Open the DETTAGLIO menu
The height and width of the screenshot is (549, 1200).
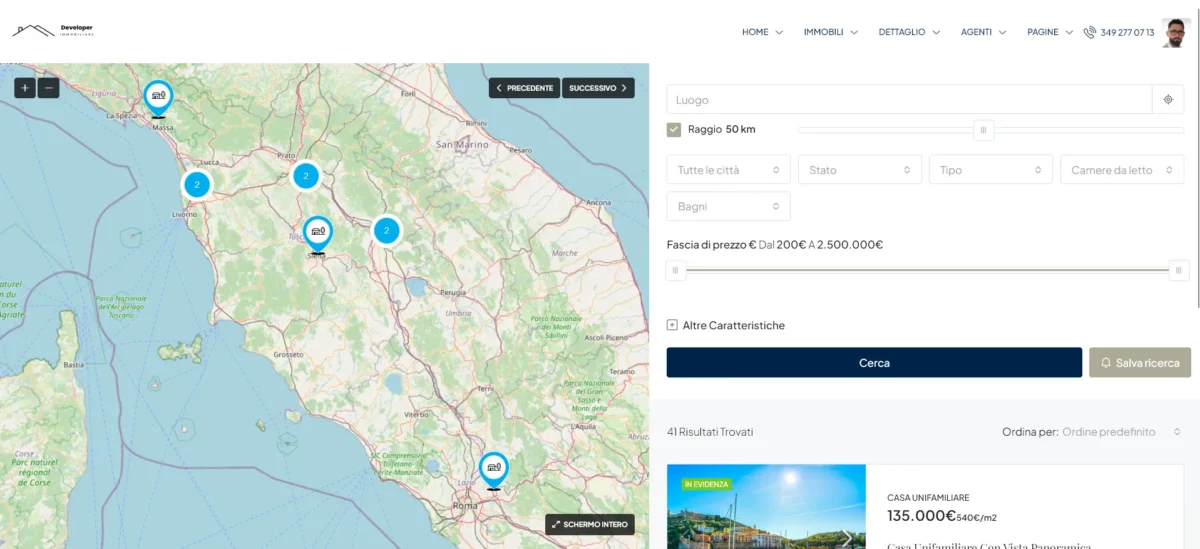[909, 32]
